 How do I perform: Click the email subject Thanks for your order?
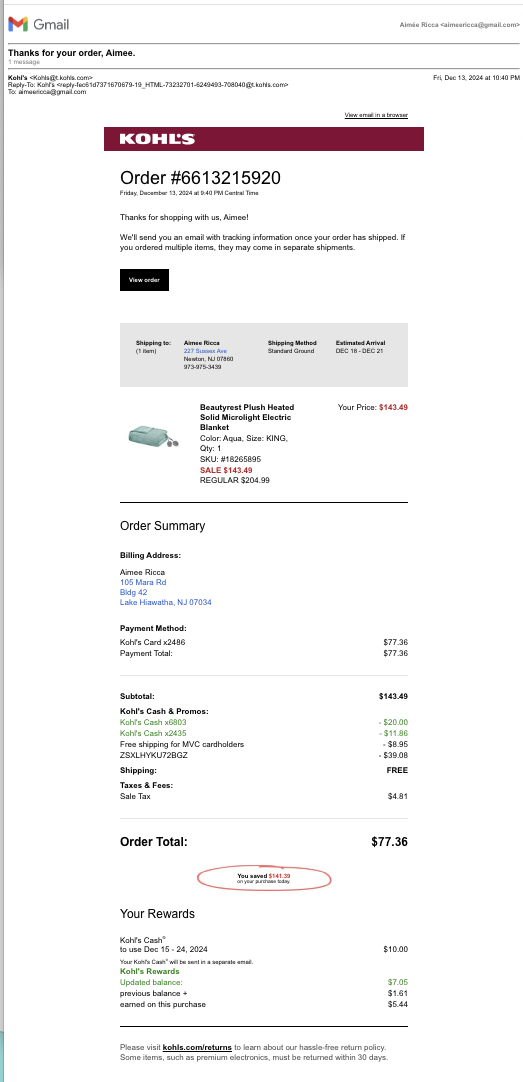pyautogui.click(x=72, y=53)
